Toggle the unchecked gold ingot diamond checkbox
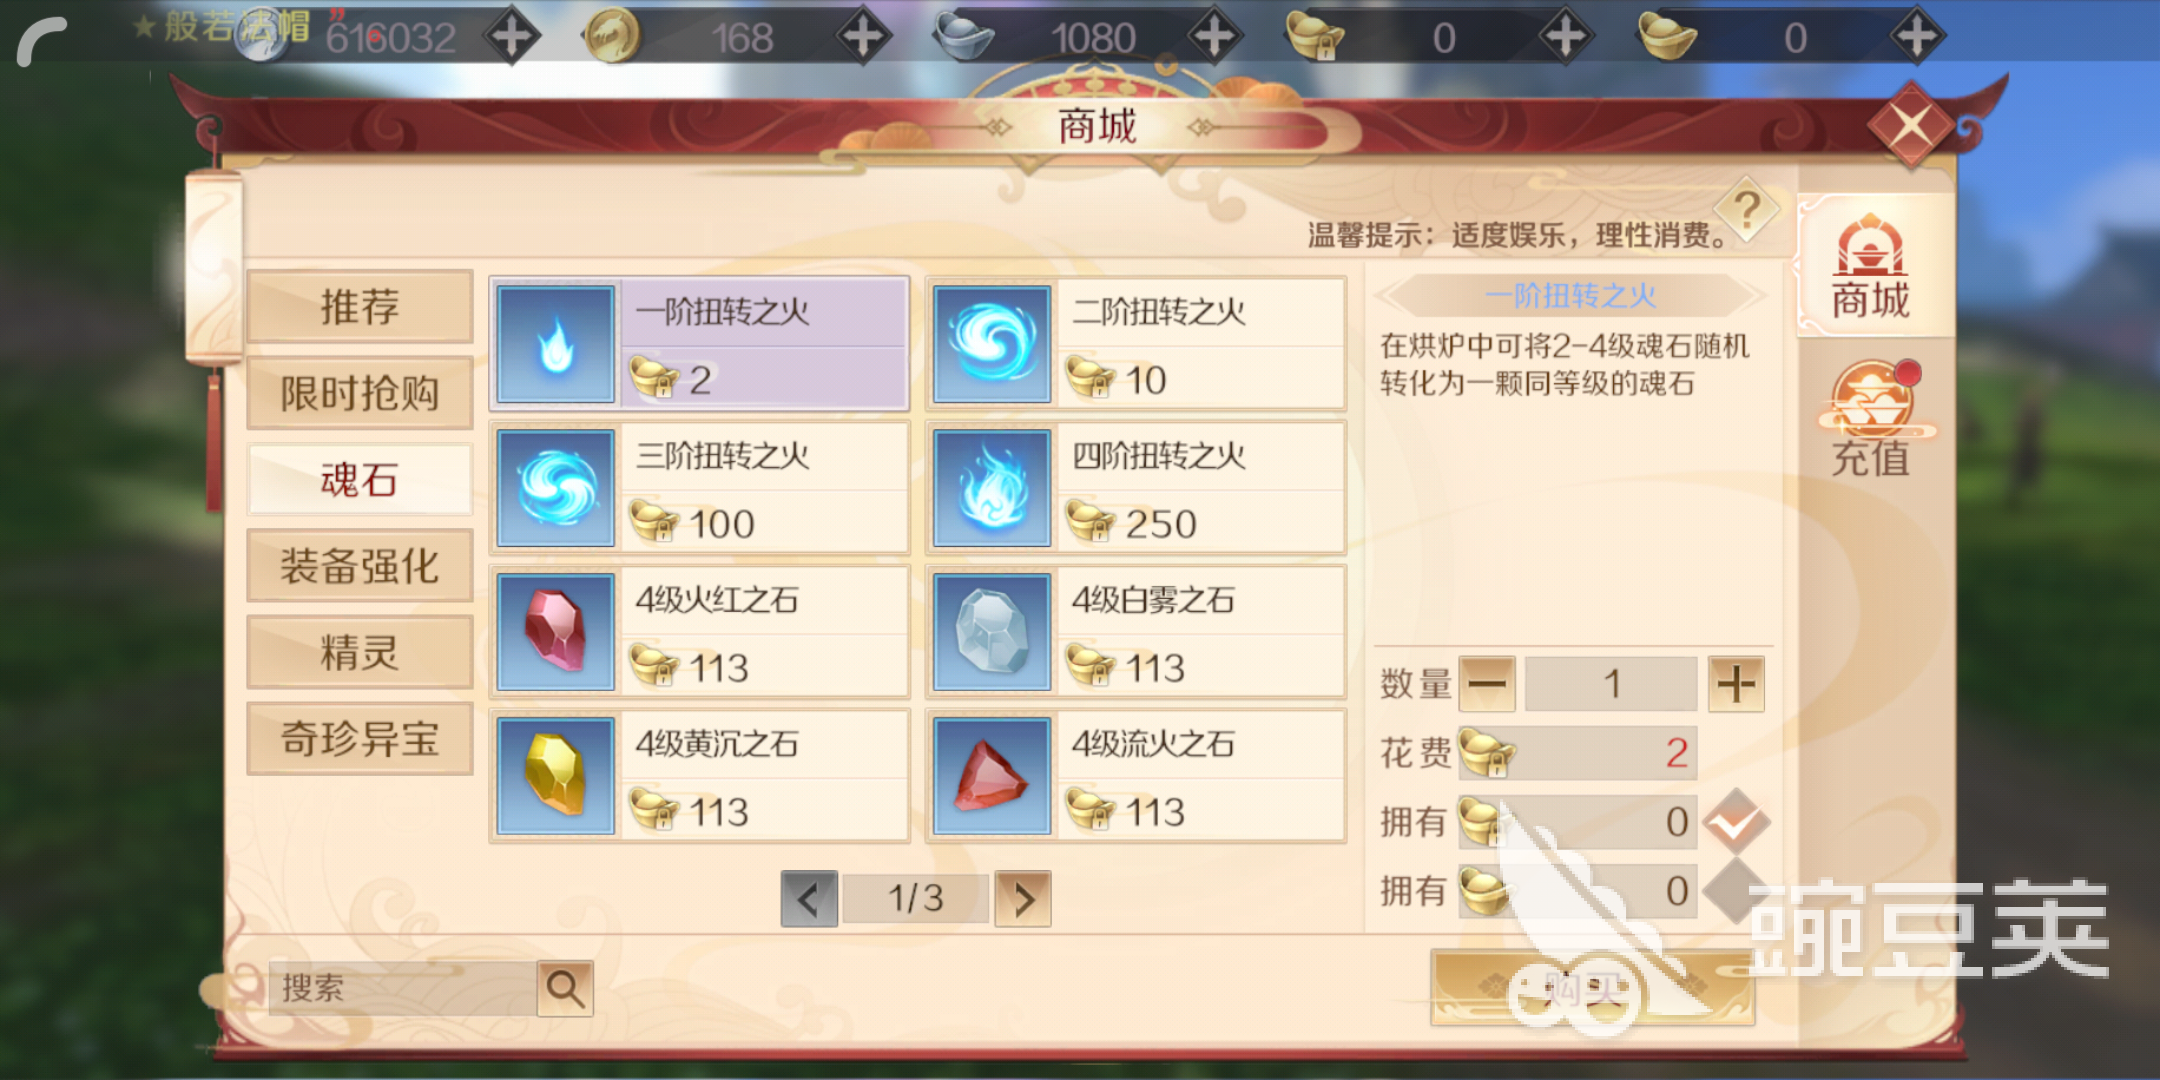The image size is (2160, 1080). click(1736, 890)
